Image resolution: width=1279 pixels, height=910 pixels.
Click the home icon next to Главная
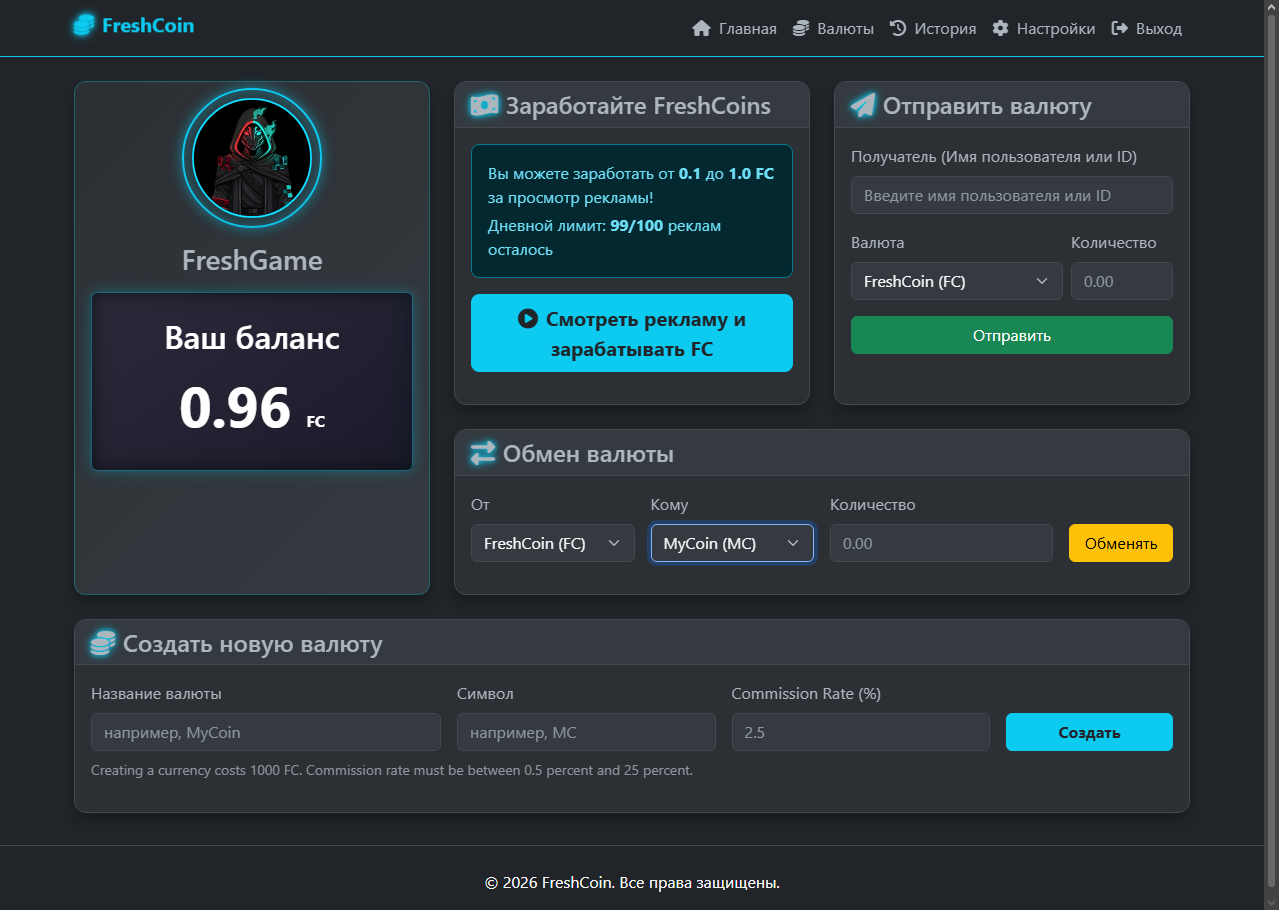pyautogui.click(x=700, y=28)
